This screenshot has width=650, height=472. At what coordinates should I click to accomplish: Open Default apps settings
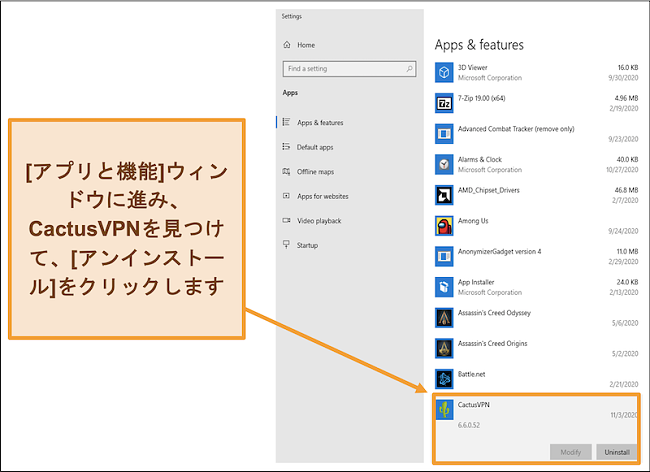pyautogui.click(x=315, y=147)
